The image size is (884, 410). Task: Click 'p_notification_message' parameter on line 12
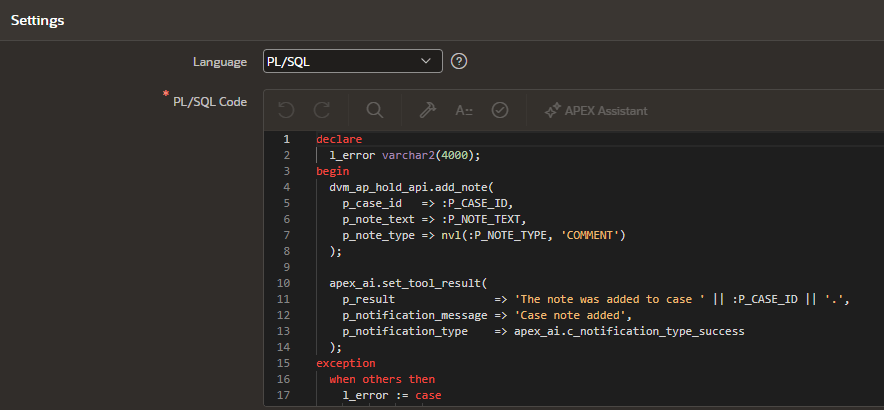pos(415,315)
